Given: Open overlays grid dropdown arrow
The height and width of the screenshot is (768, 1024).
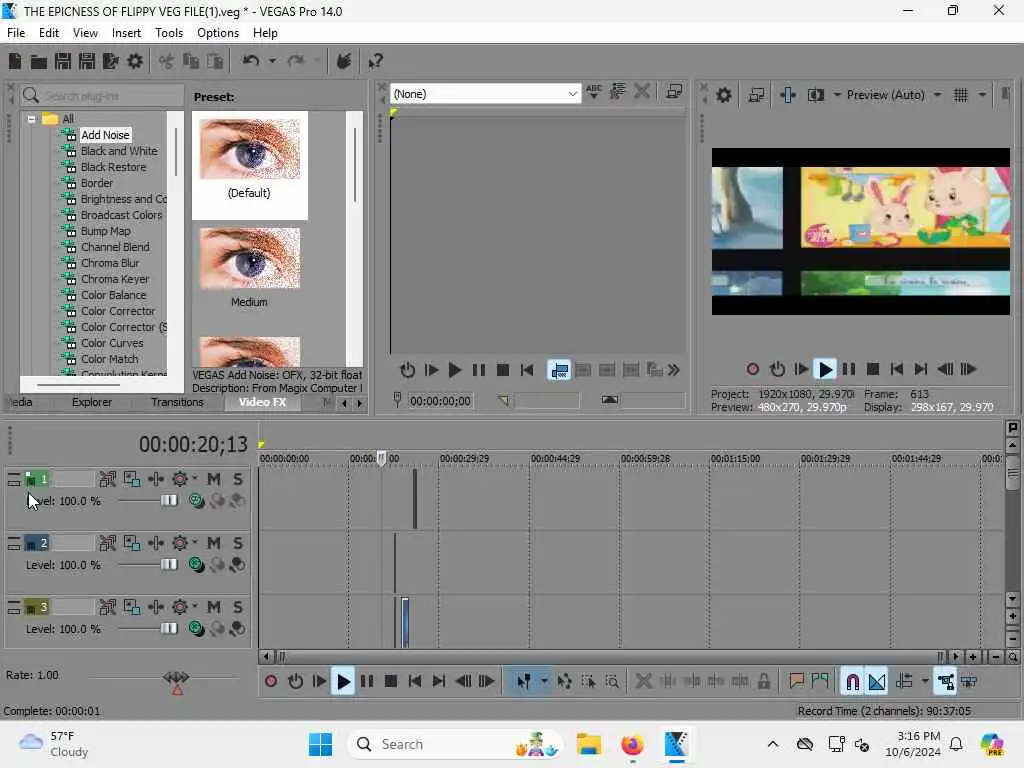Looking at the screenshot, I should [x=982, y=95].
